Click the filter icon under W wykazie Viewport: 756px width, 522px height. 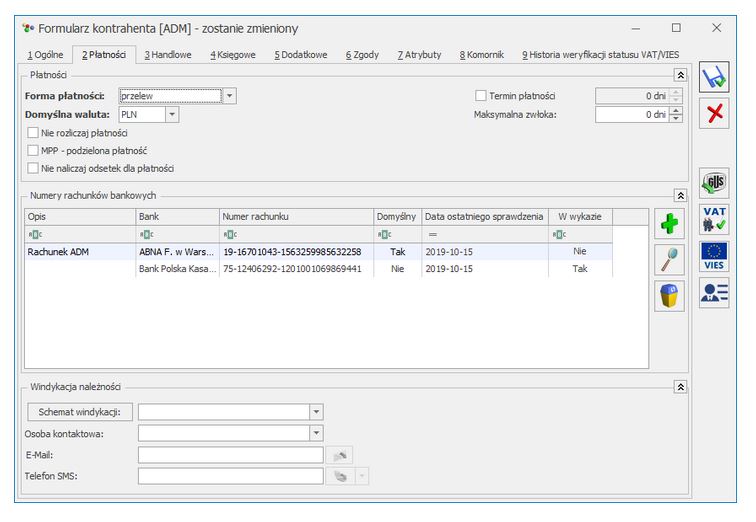559,235
